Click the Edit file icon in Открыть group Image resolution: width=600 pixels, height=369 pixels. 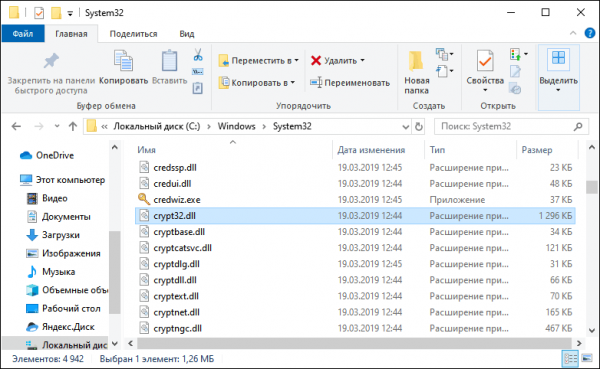click(x=515, y=71)
